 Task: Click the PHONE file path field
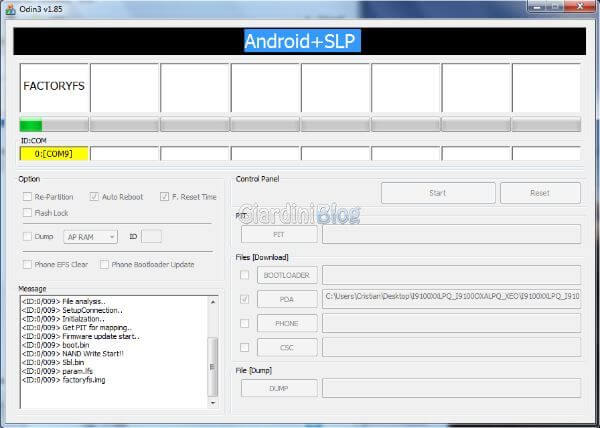(452, 323)
